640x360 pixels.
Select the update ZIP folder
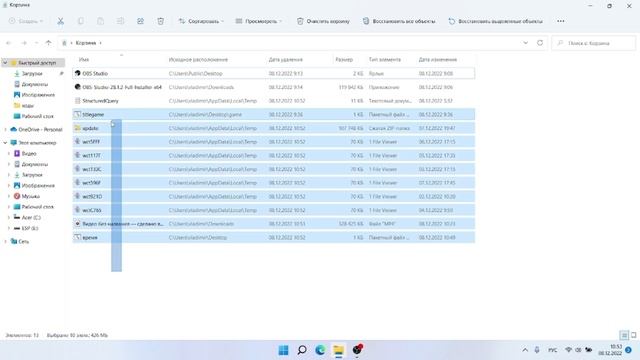[273, 128]
